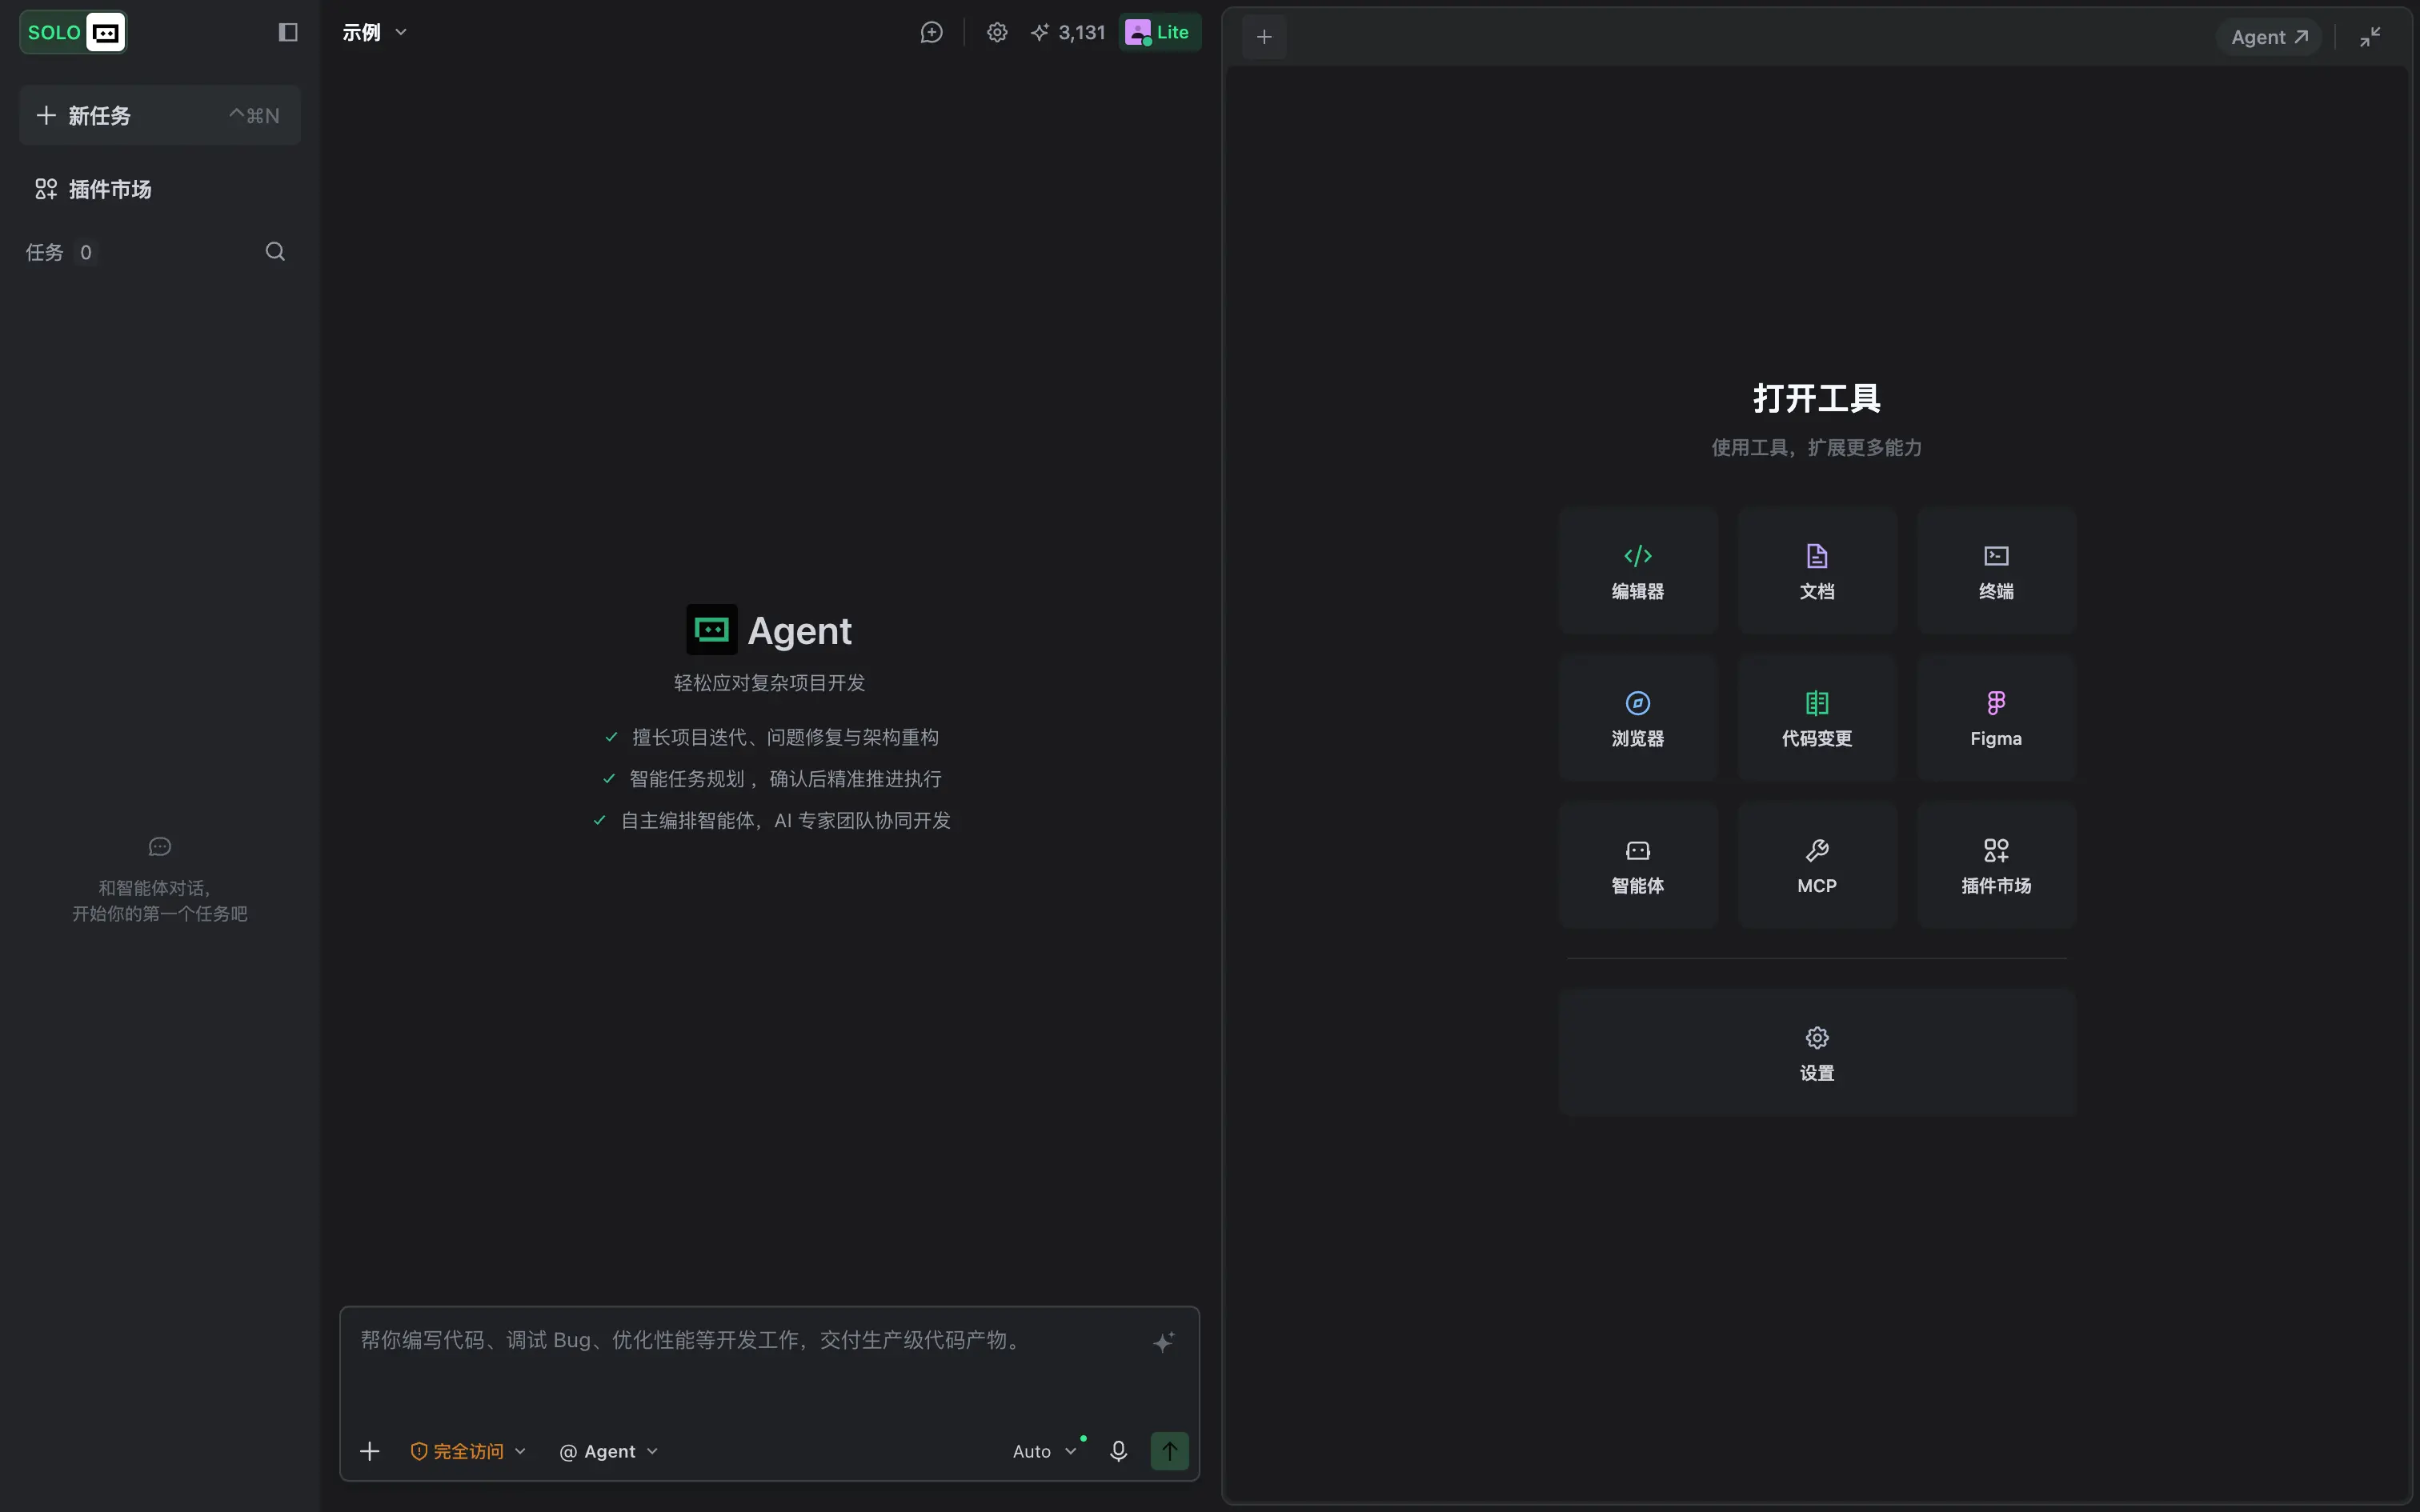Click the 和智能体对话 empty-state message
The height and width of the screenshot is (1512, 2420).
point(160,901)
